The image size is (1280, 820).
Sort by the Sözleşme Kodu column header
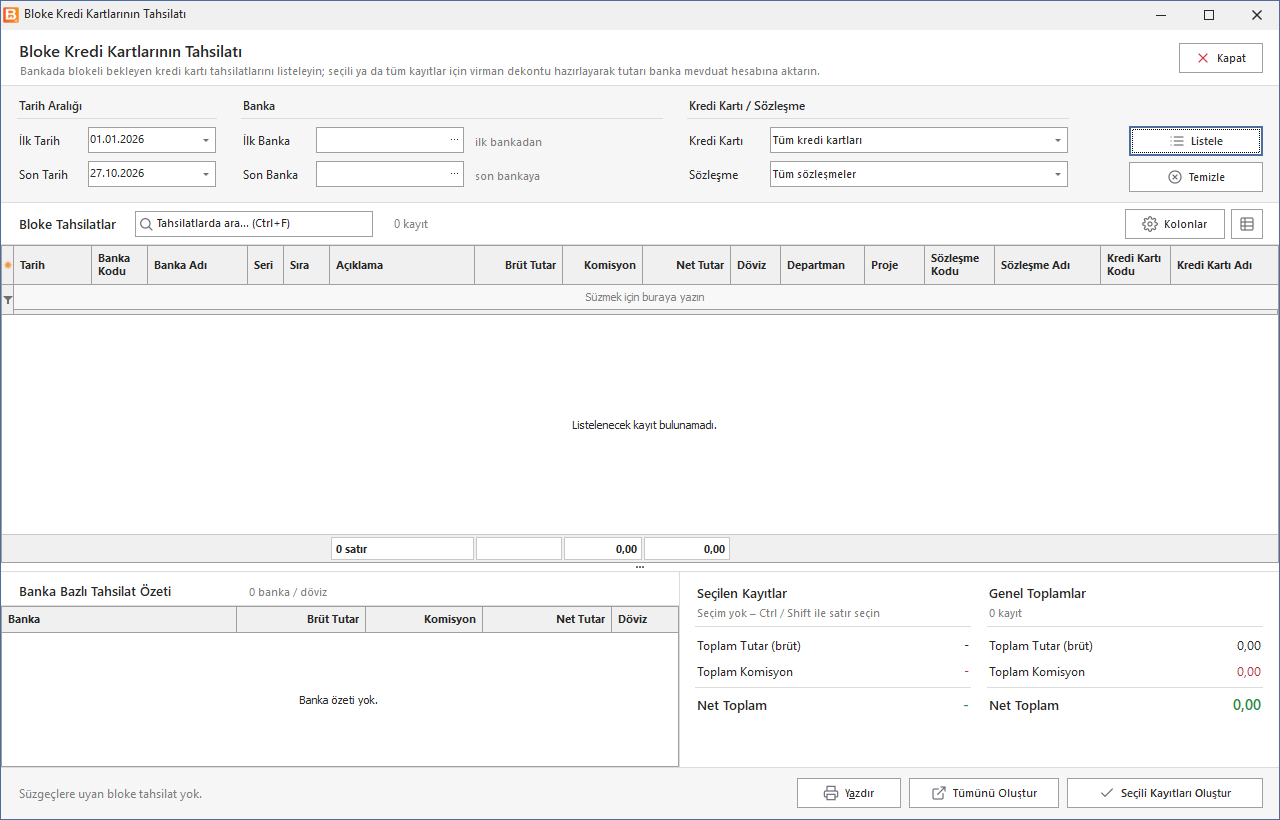pos(960,265)
